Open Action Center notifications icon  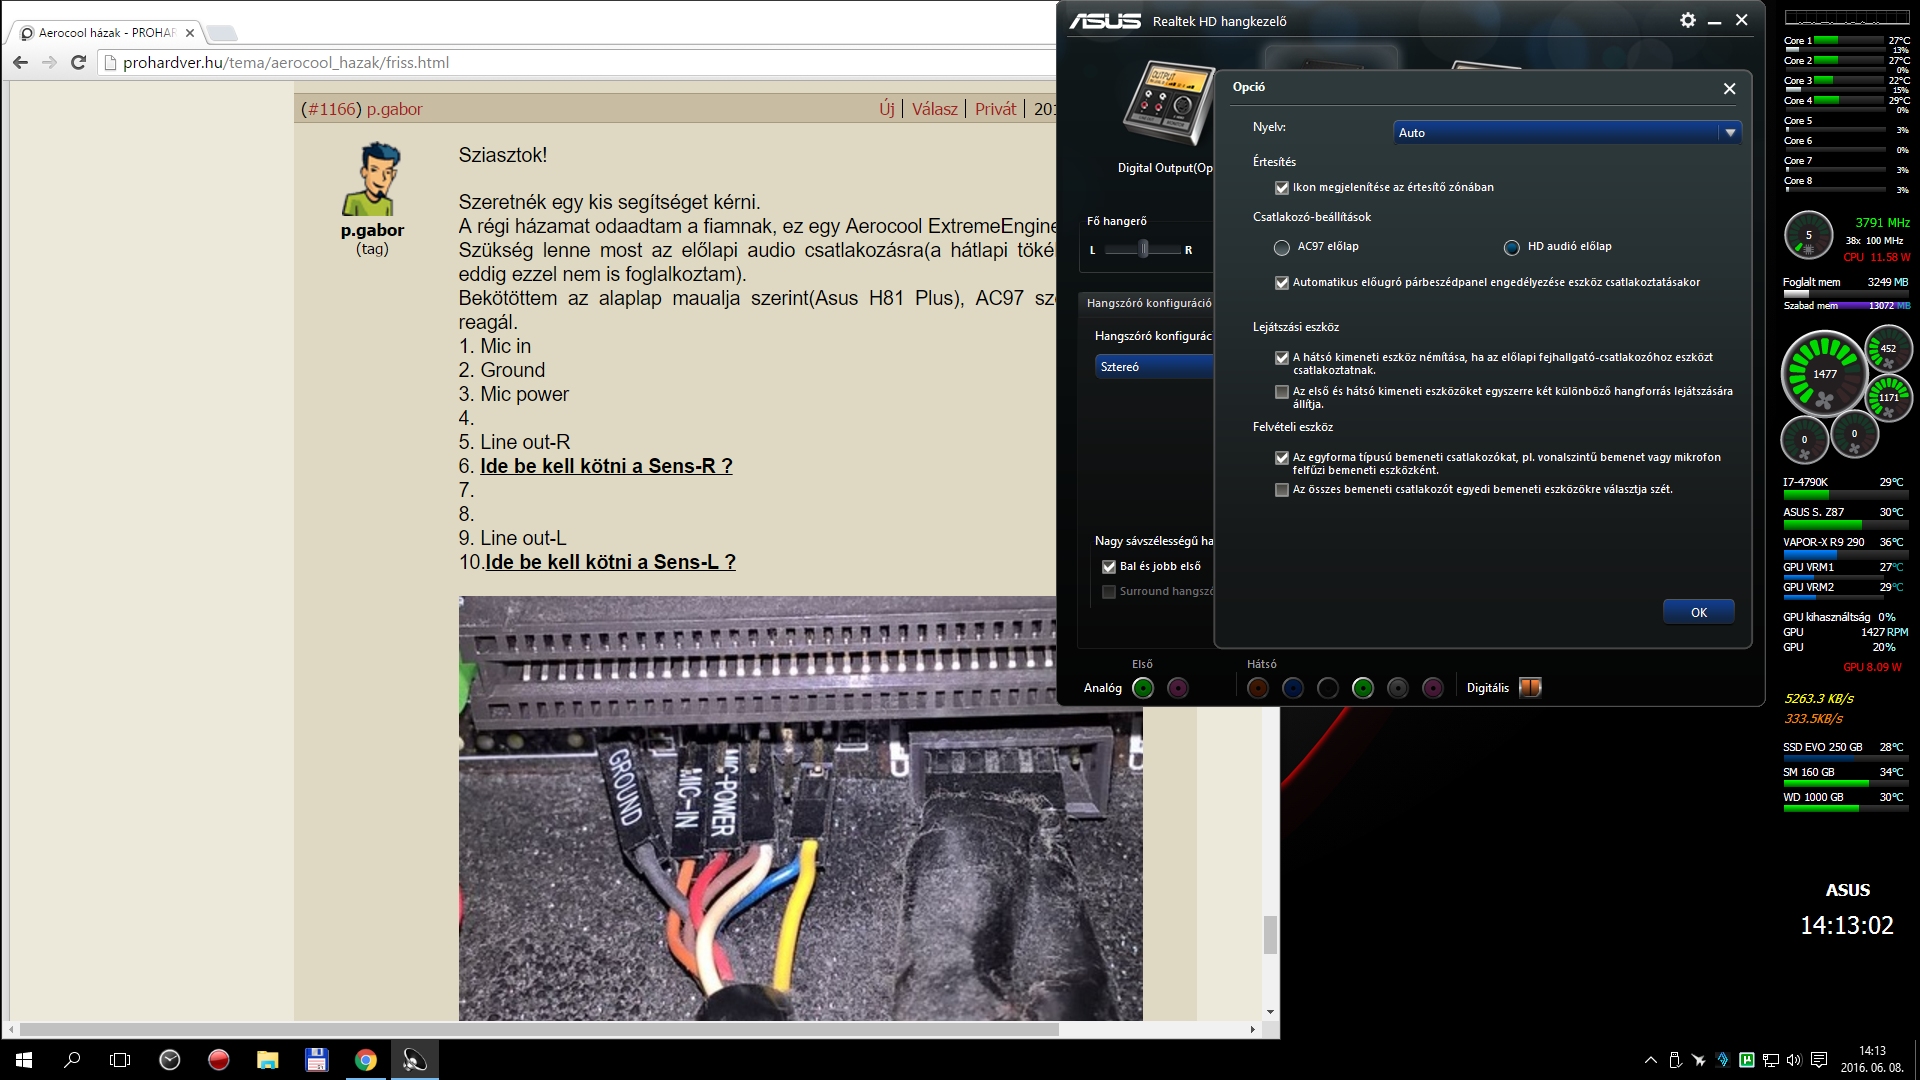click(x=1819, y=1060)
